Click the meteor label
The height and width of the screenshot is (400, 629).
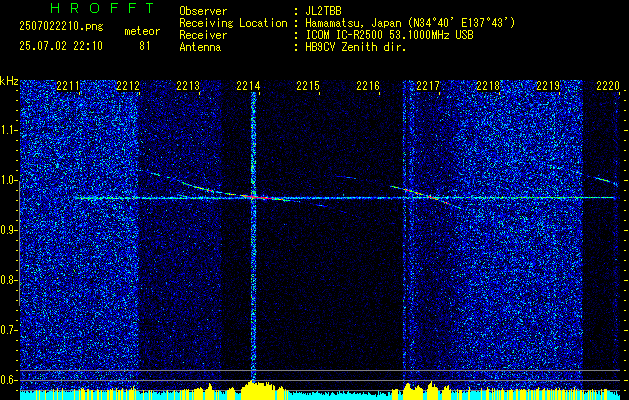click(142, 31)
